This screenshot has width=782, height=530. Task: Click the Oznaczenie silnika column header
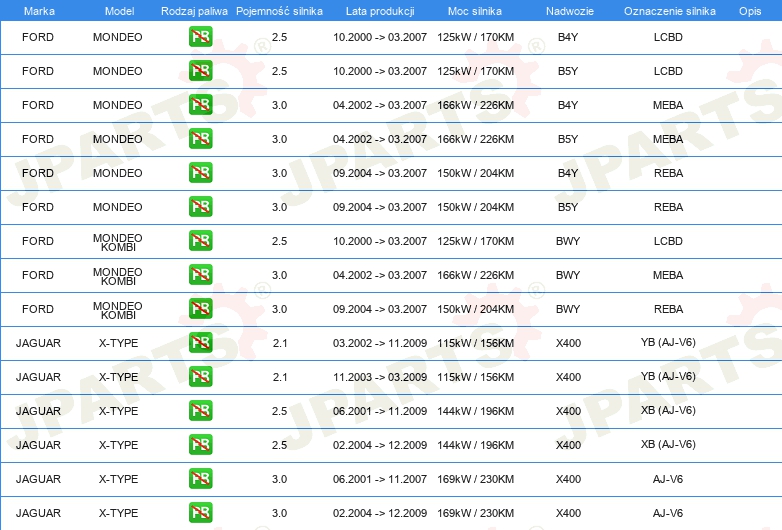[x=670, y=11]
